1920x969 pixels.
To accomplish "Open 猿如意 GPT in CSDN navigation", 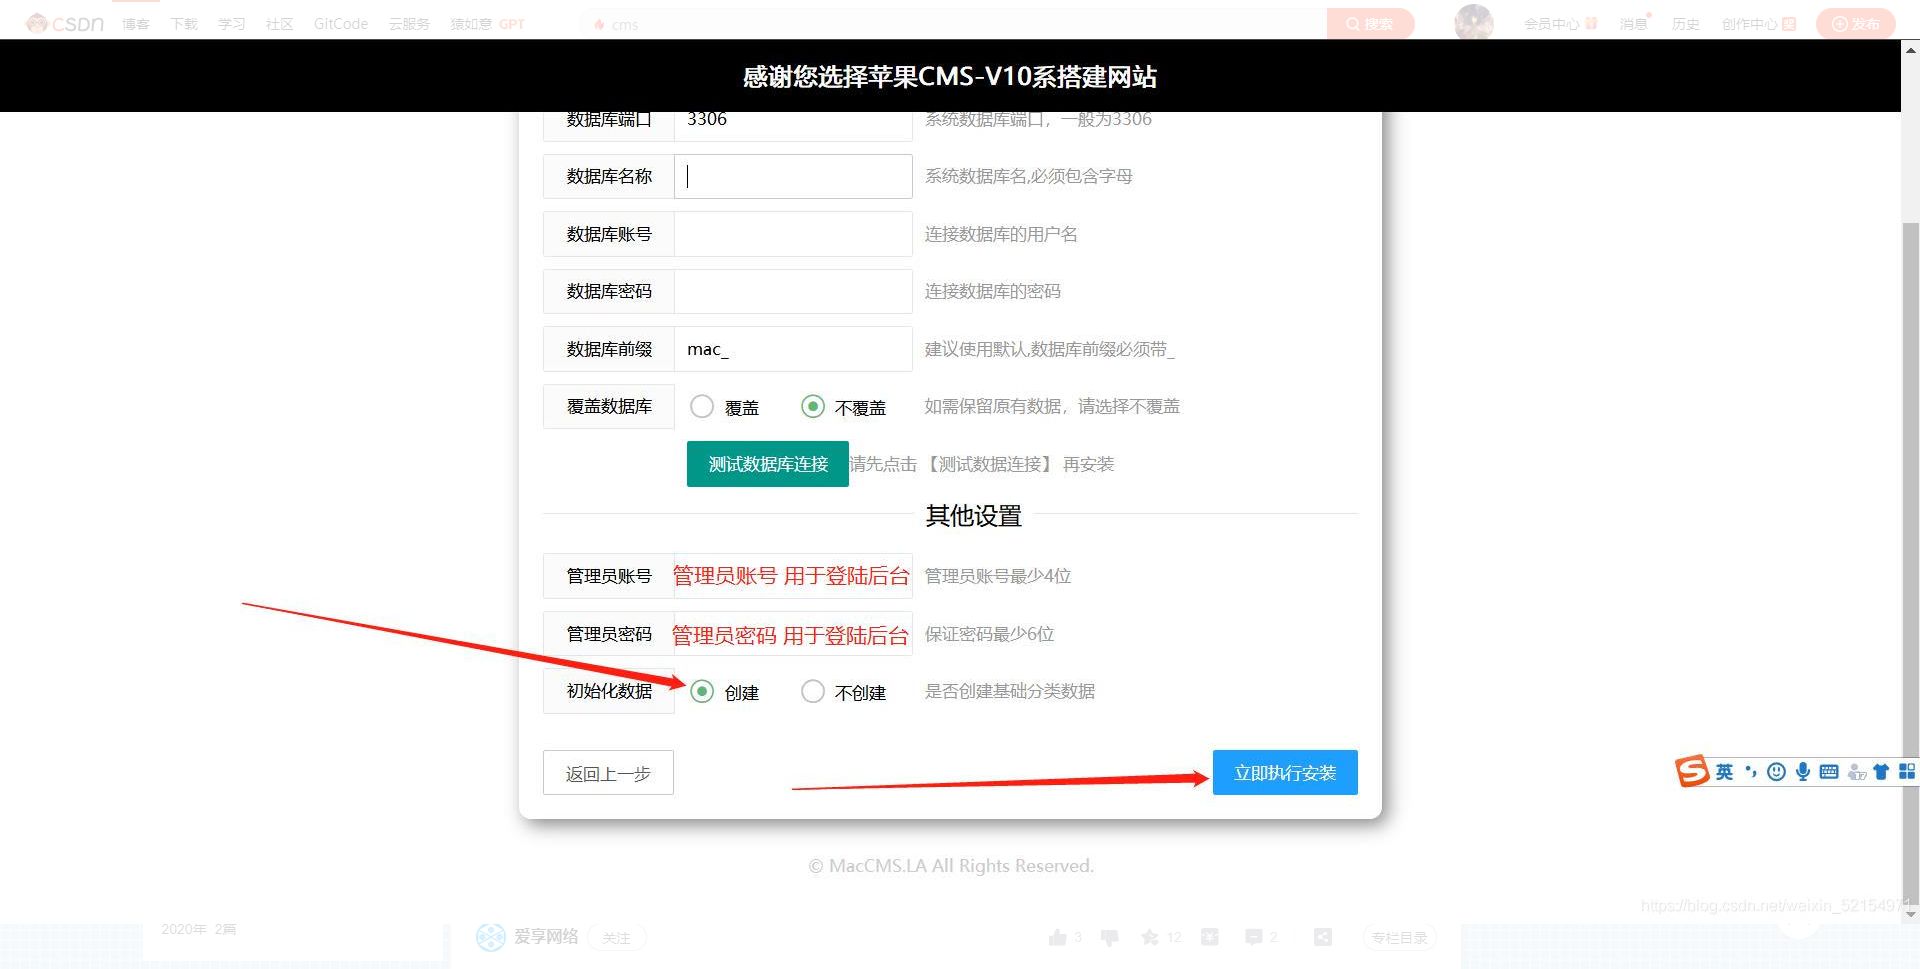I will pos(487,24).
